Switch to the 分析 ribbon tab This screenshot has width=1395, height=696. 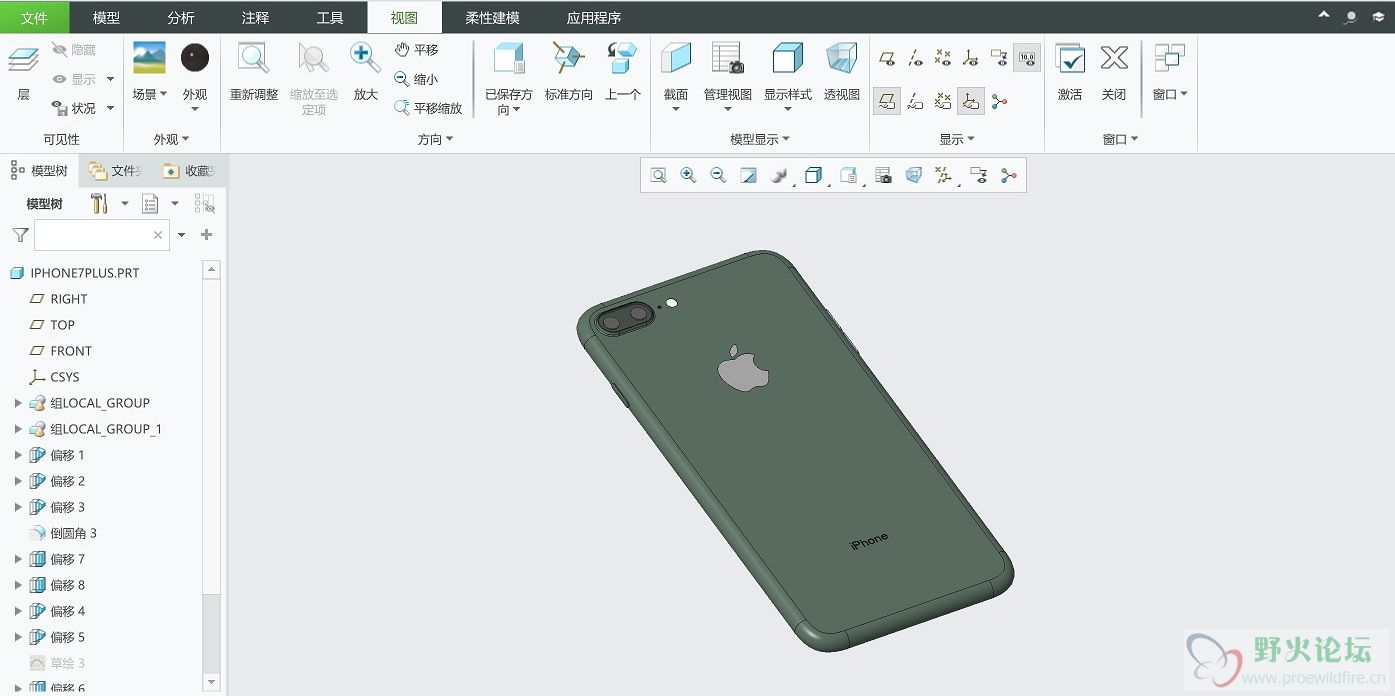click(x=181, y=17)
